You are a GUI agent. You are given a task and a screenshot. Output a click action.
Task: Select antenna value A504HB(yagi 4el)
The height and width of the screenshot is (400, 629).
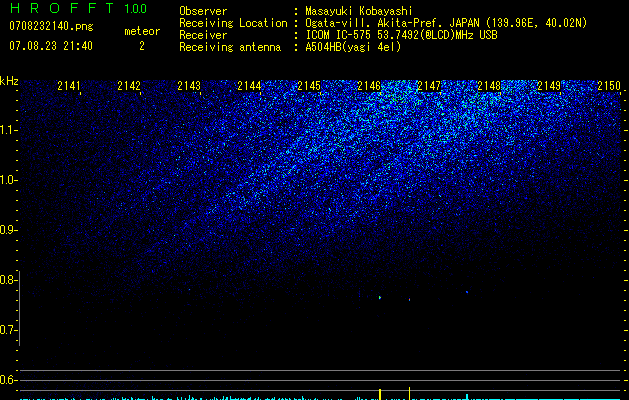click(x=353, y=47)
